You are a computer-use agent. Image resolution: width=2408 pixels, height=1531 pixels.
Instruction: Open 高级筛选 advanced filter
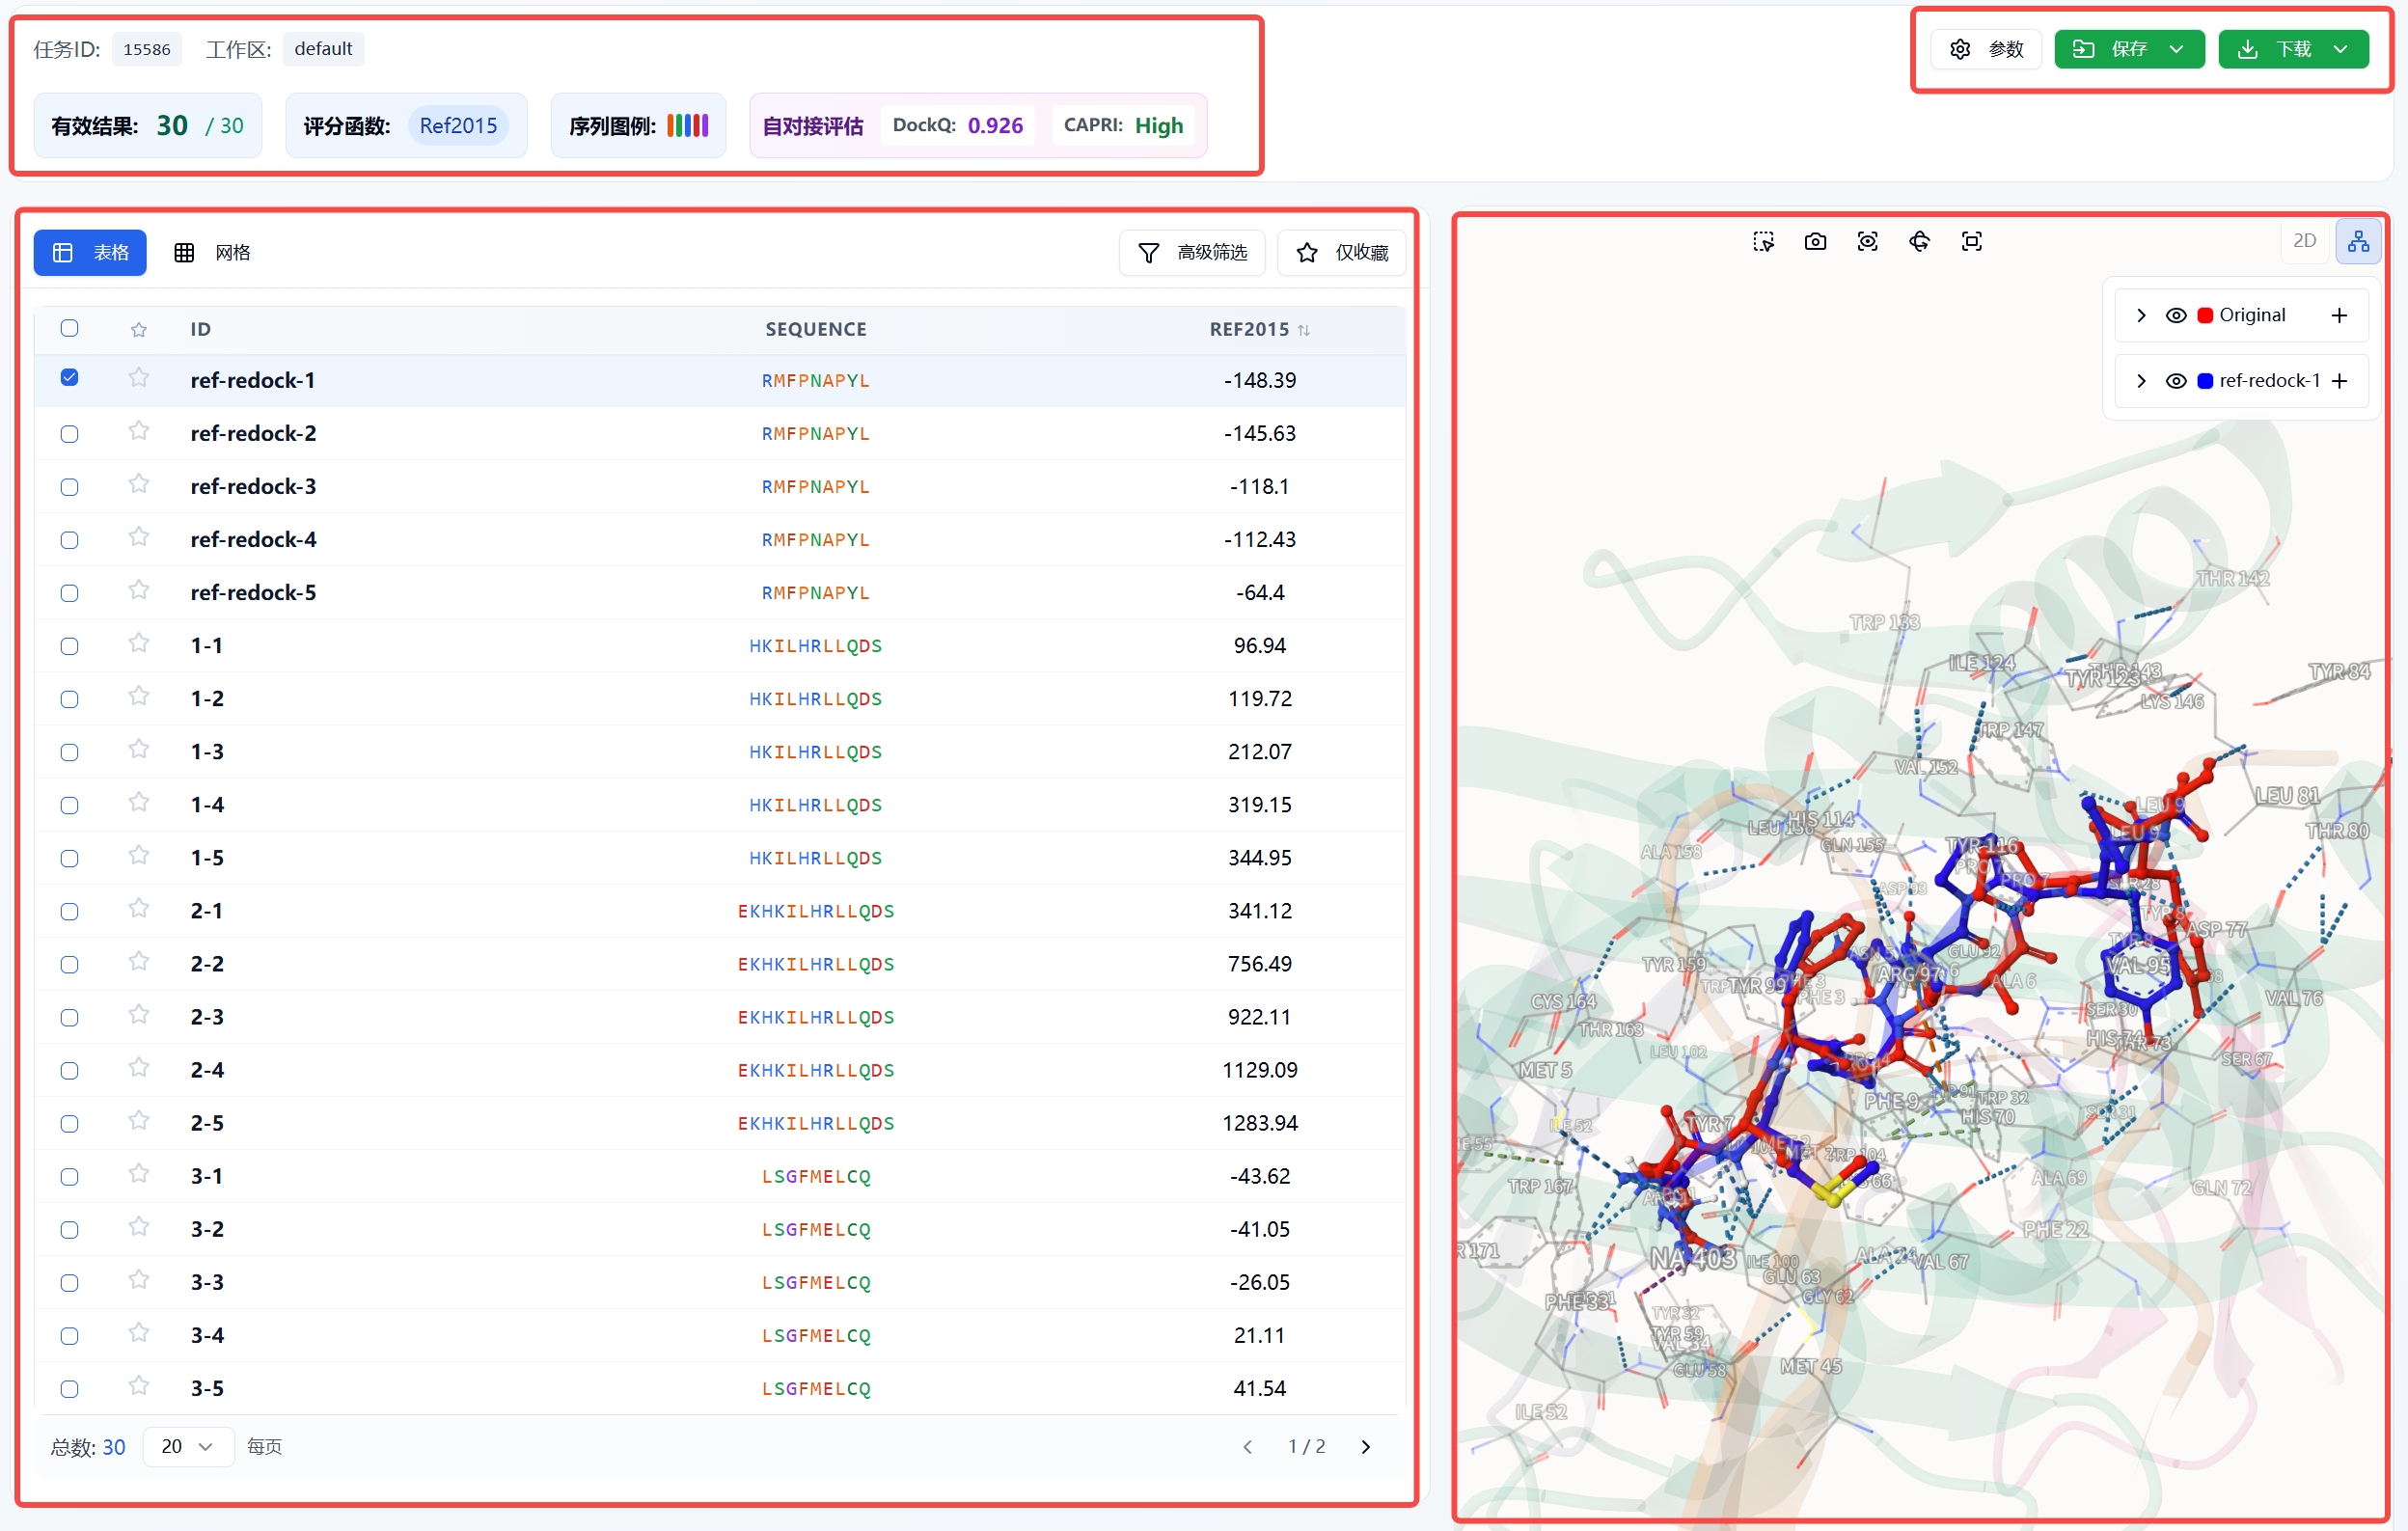(x=1192, y=253)
